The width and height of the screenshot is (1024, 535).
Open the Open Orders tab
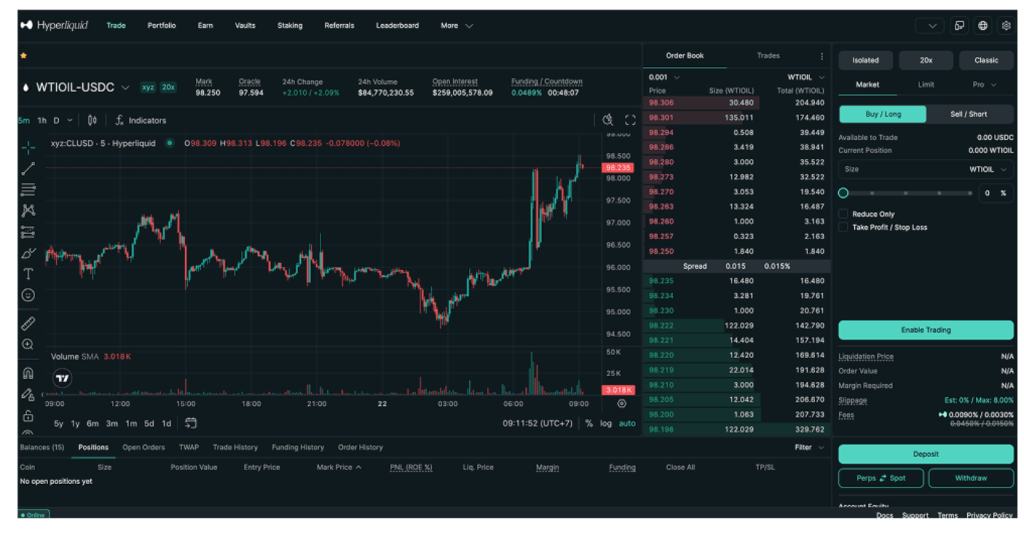144,447
